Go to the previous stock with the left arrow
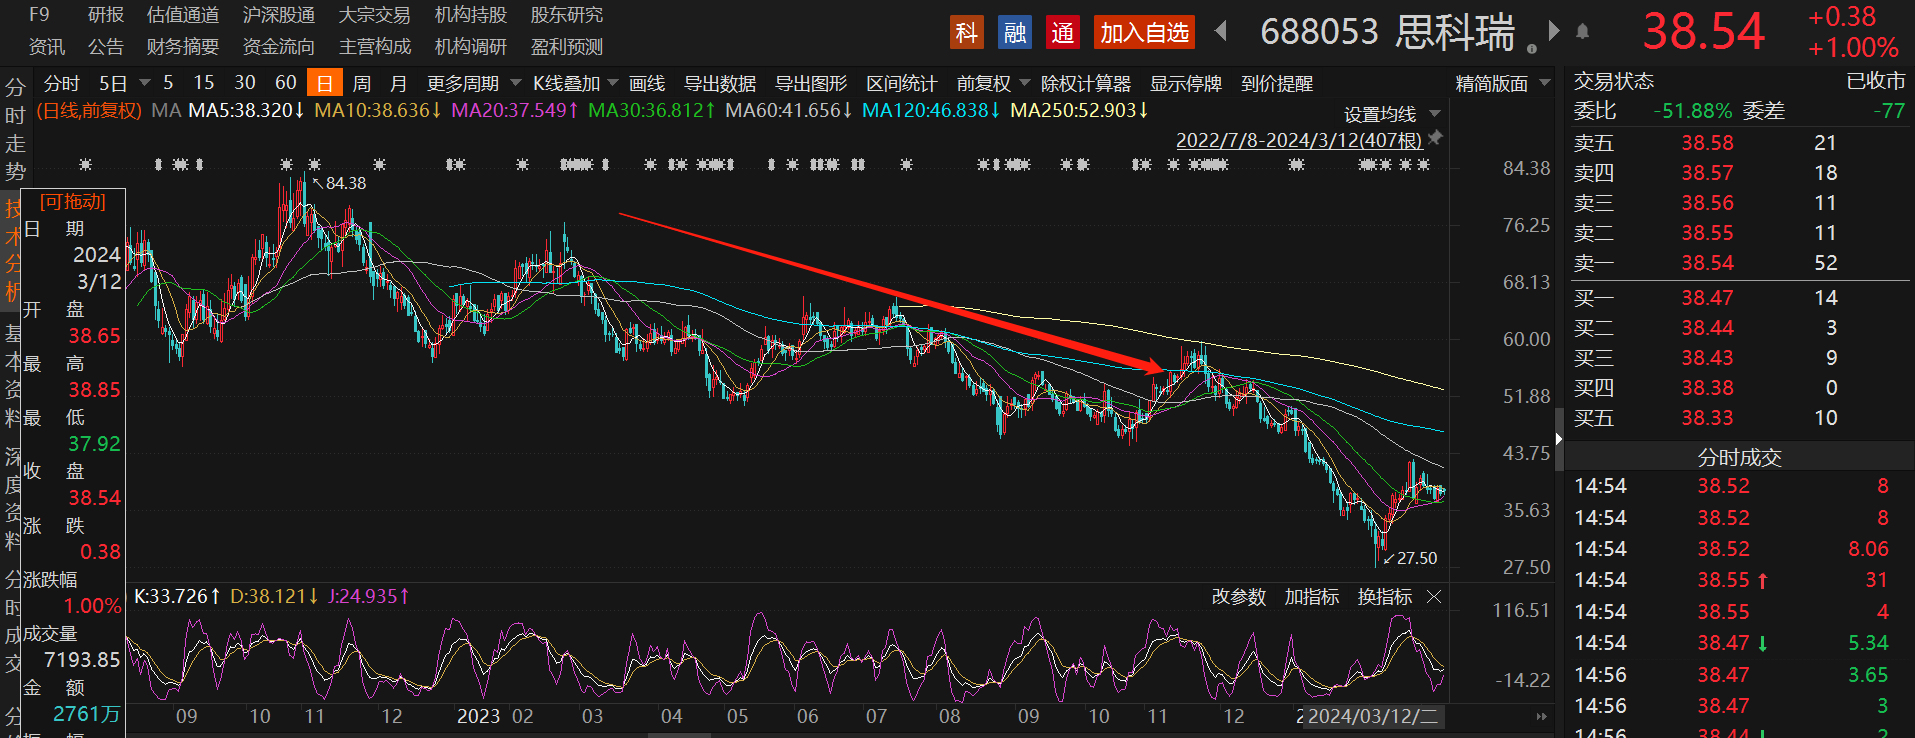 1220,31
